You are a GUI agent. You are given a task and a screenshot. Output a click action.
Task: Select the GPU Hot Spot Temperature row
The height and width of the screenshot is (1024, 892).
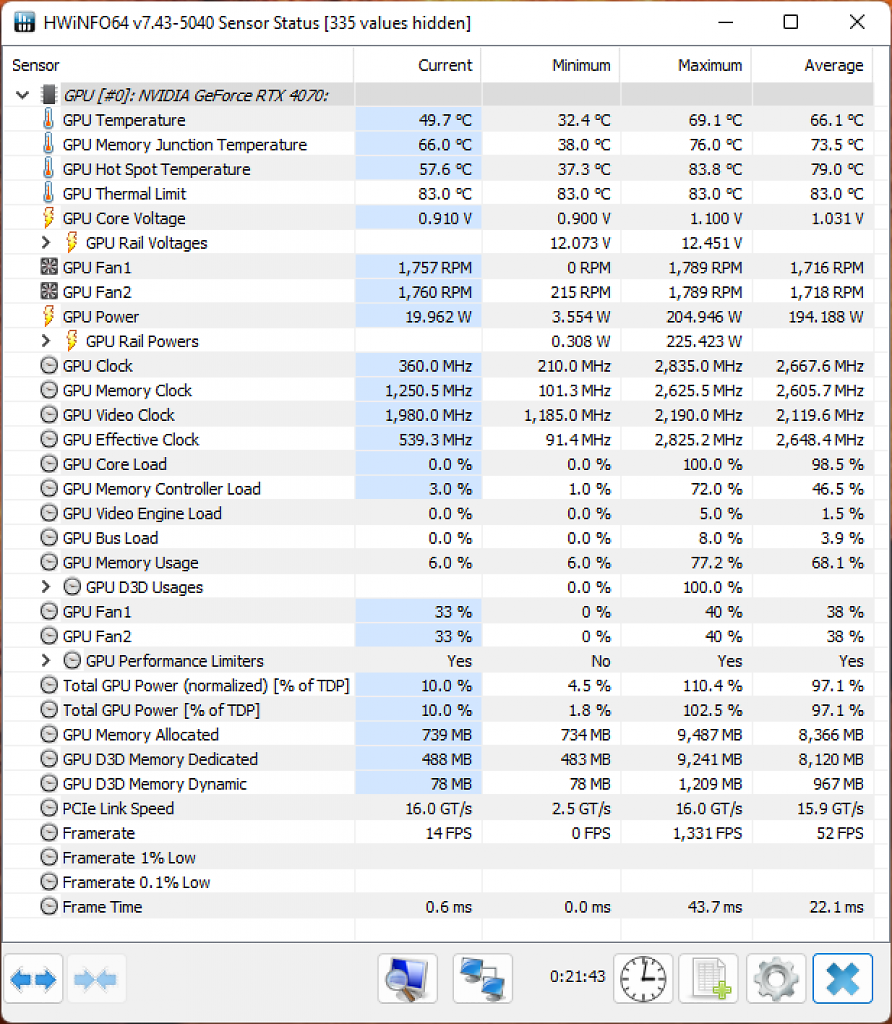point(438,169)
